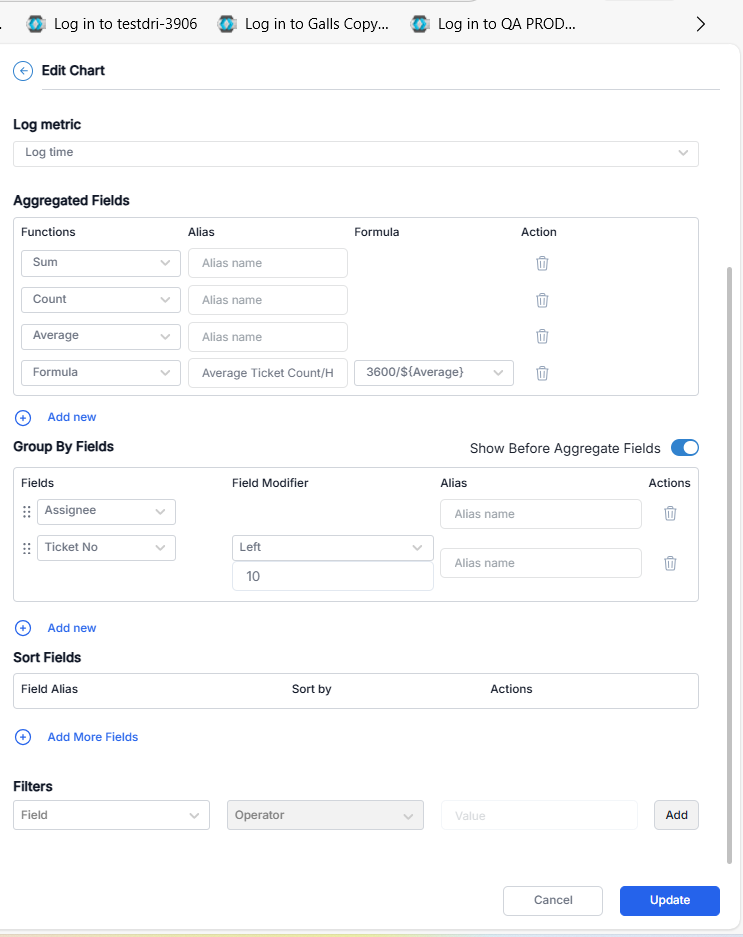Image resolution: width=743 pixels, height=937 pixels.
Task: Open the Left field modifier dropdown
Action: pyautogui.click(x=332, y=548)
